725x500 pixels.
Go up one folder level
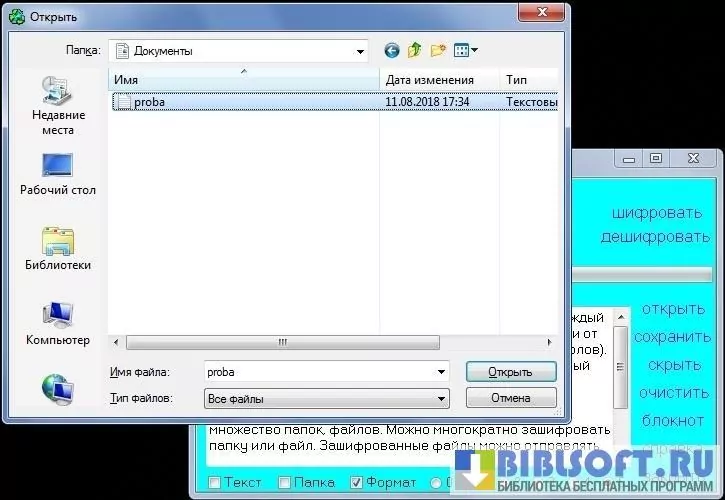pos(414,50)
